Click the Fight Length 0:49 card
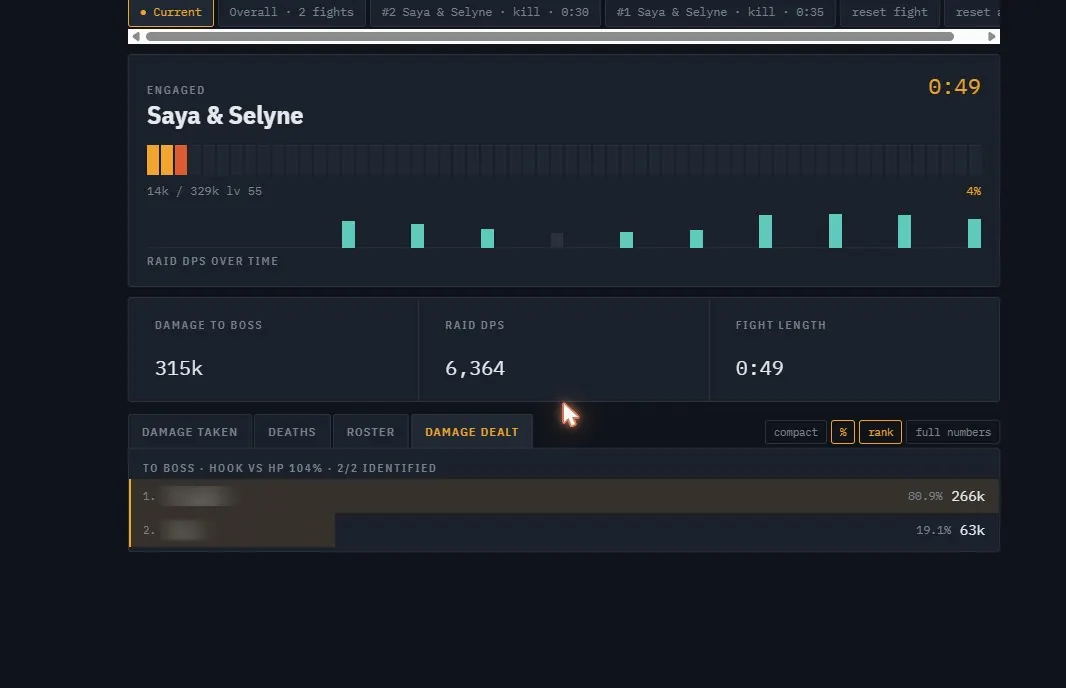 (x=855, y=349)
